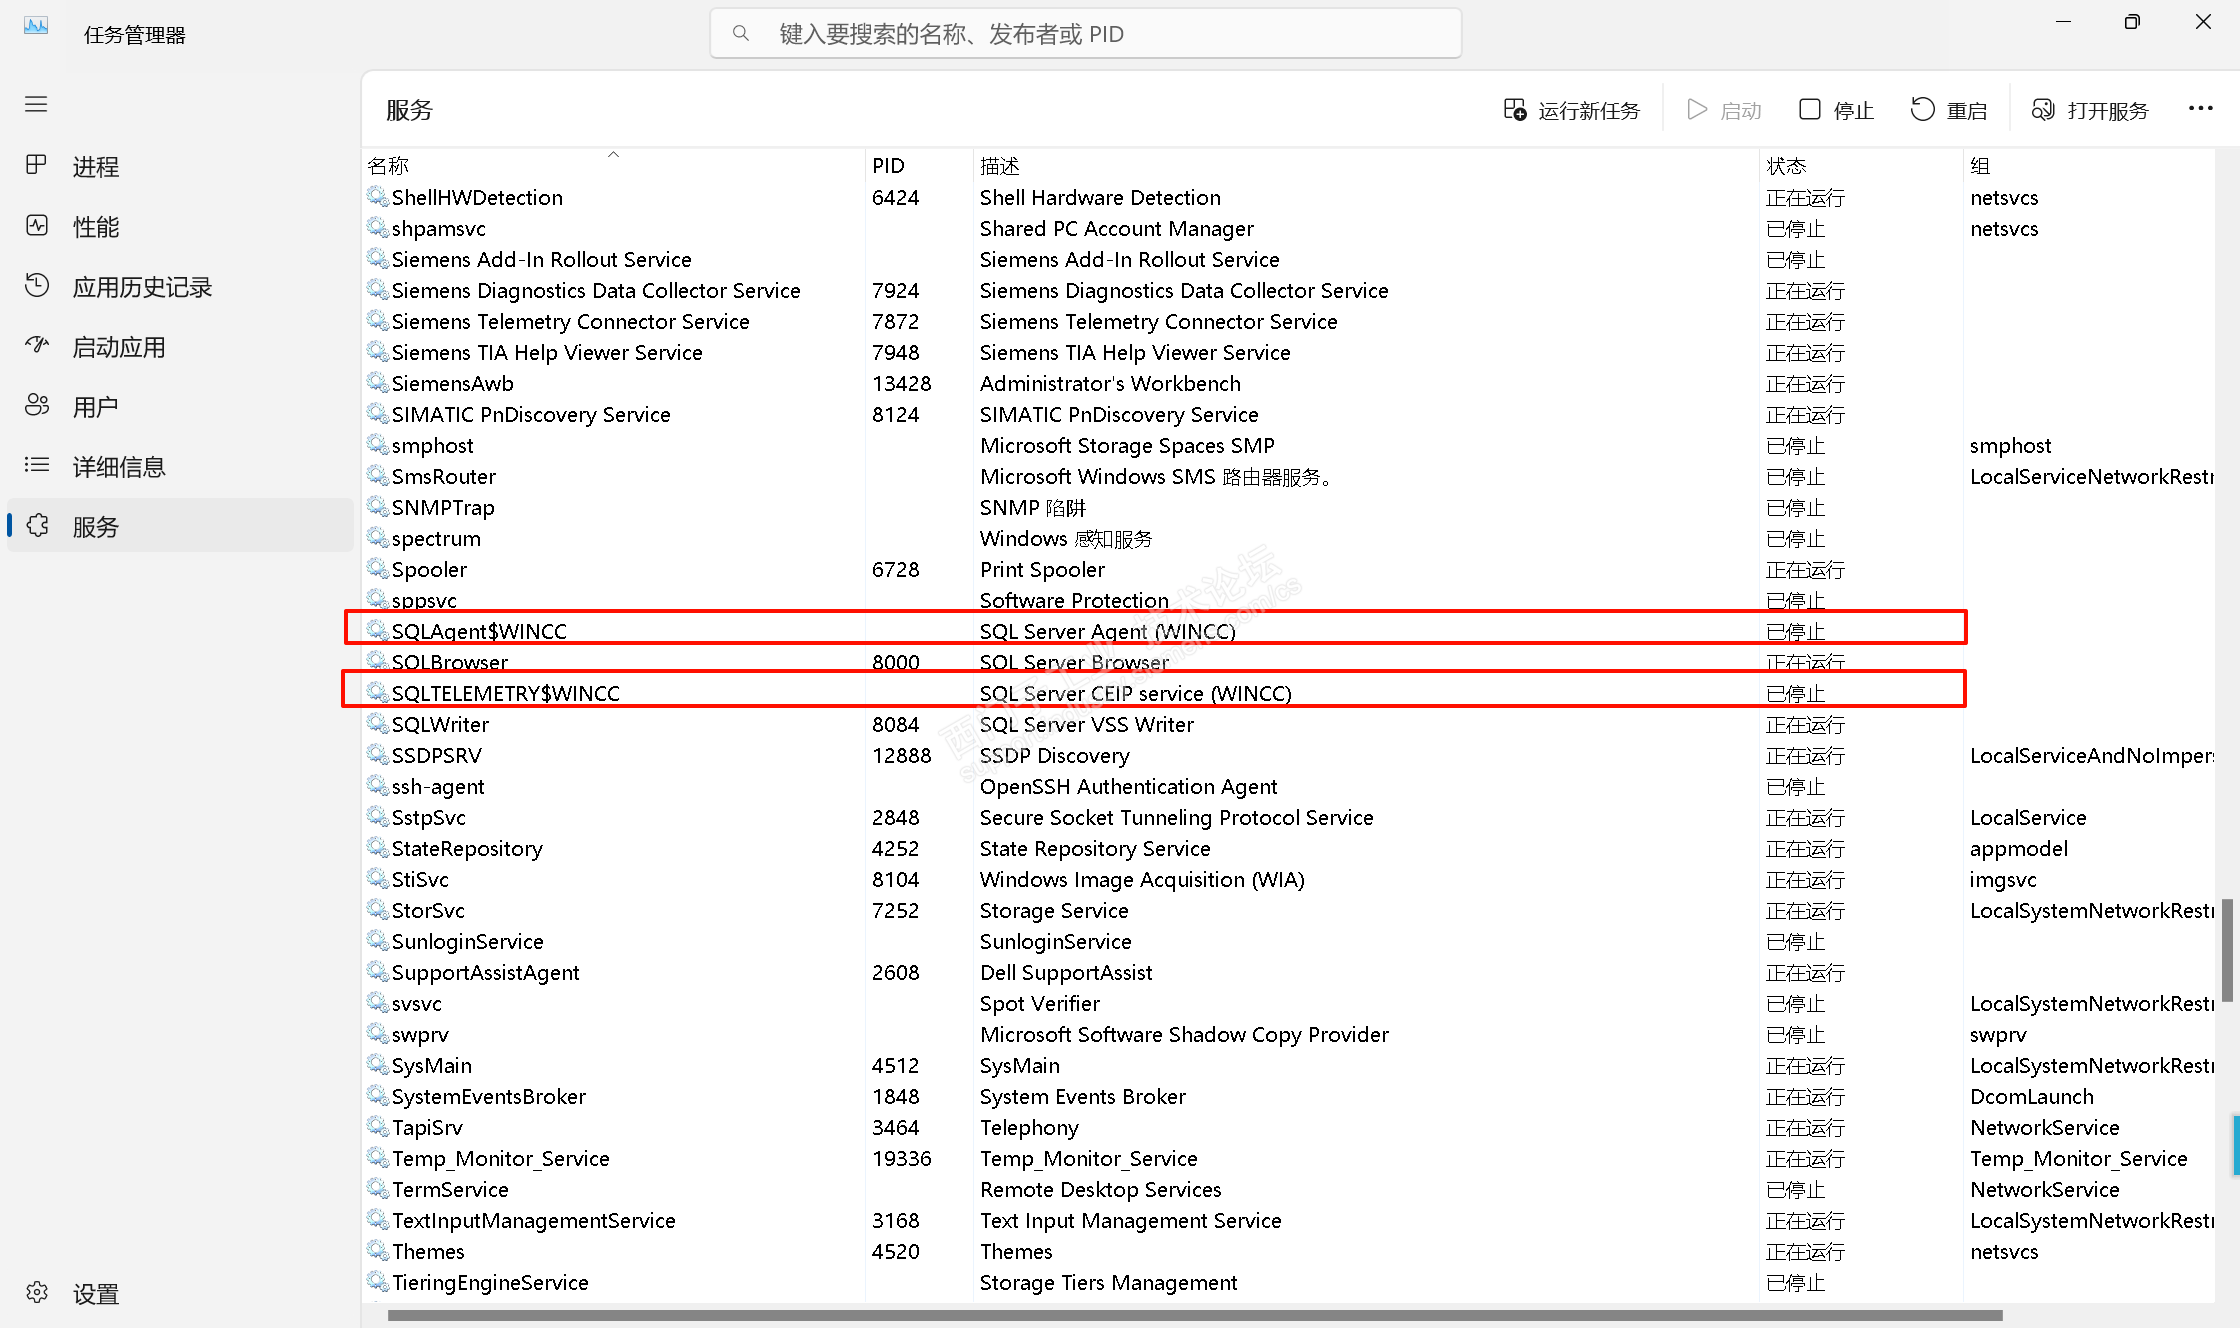Open 设置 (Settings) at bottom left
Image resolution: width=2240 pixels, height=1328 pixels.
[x=95, y=1294]
